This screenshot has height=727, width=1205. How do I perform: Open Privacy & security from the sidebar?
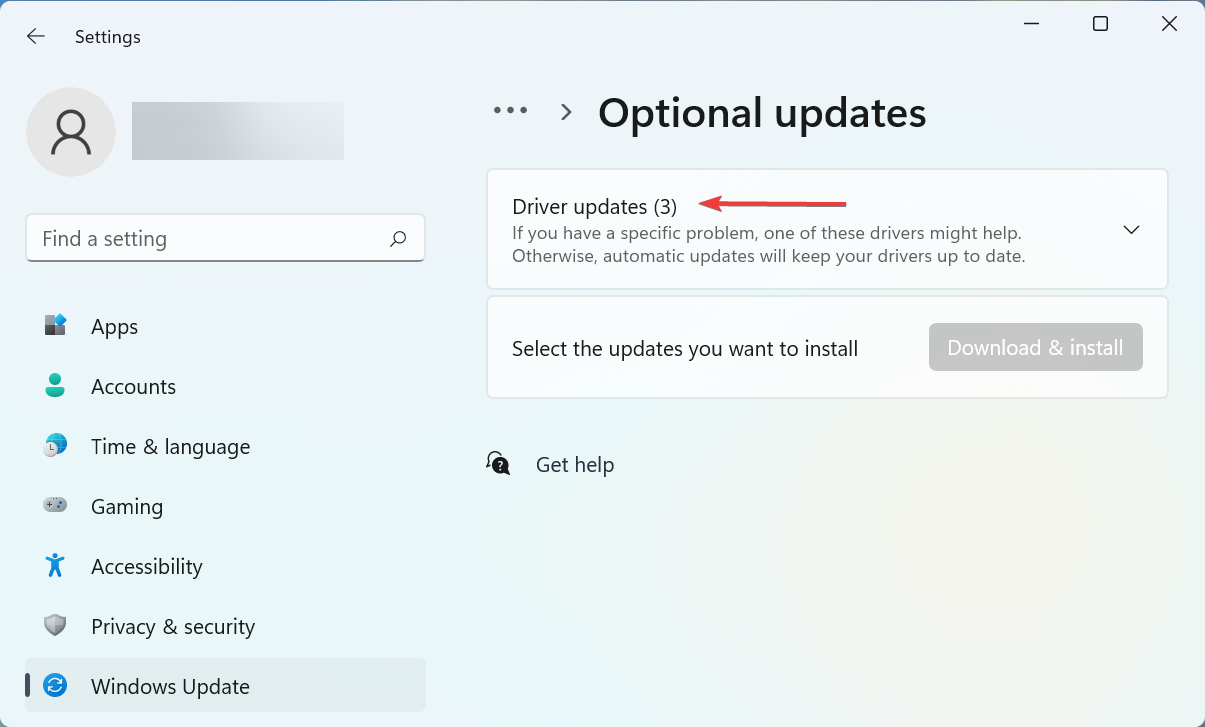point(172,626)
